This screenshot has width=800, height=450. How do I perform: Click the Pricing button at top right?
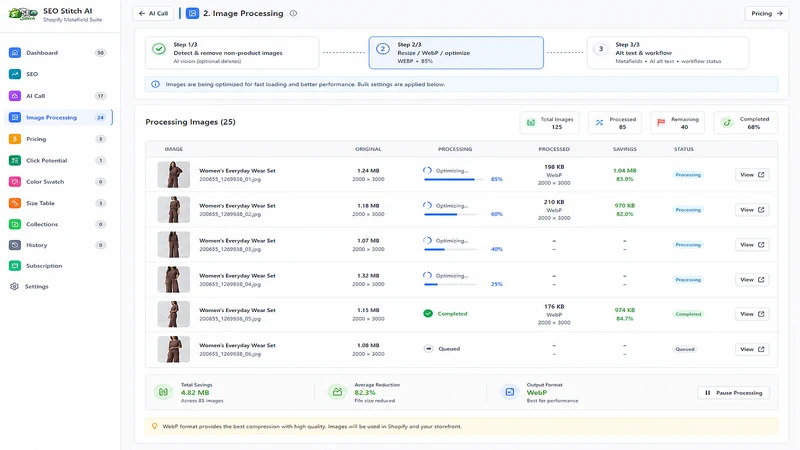(766, 13)
